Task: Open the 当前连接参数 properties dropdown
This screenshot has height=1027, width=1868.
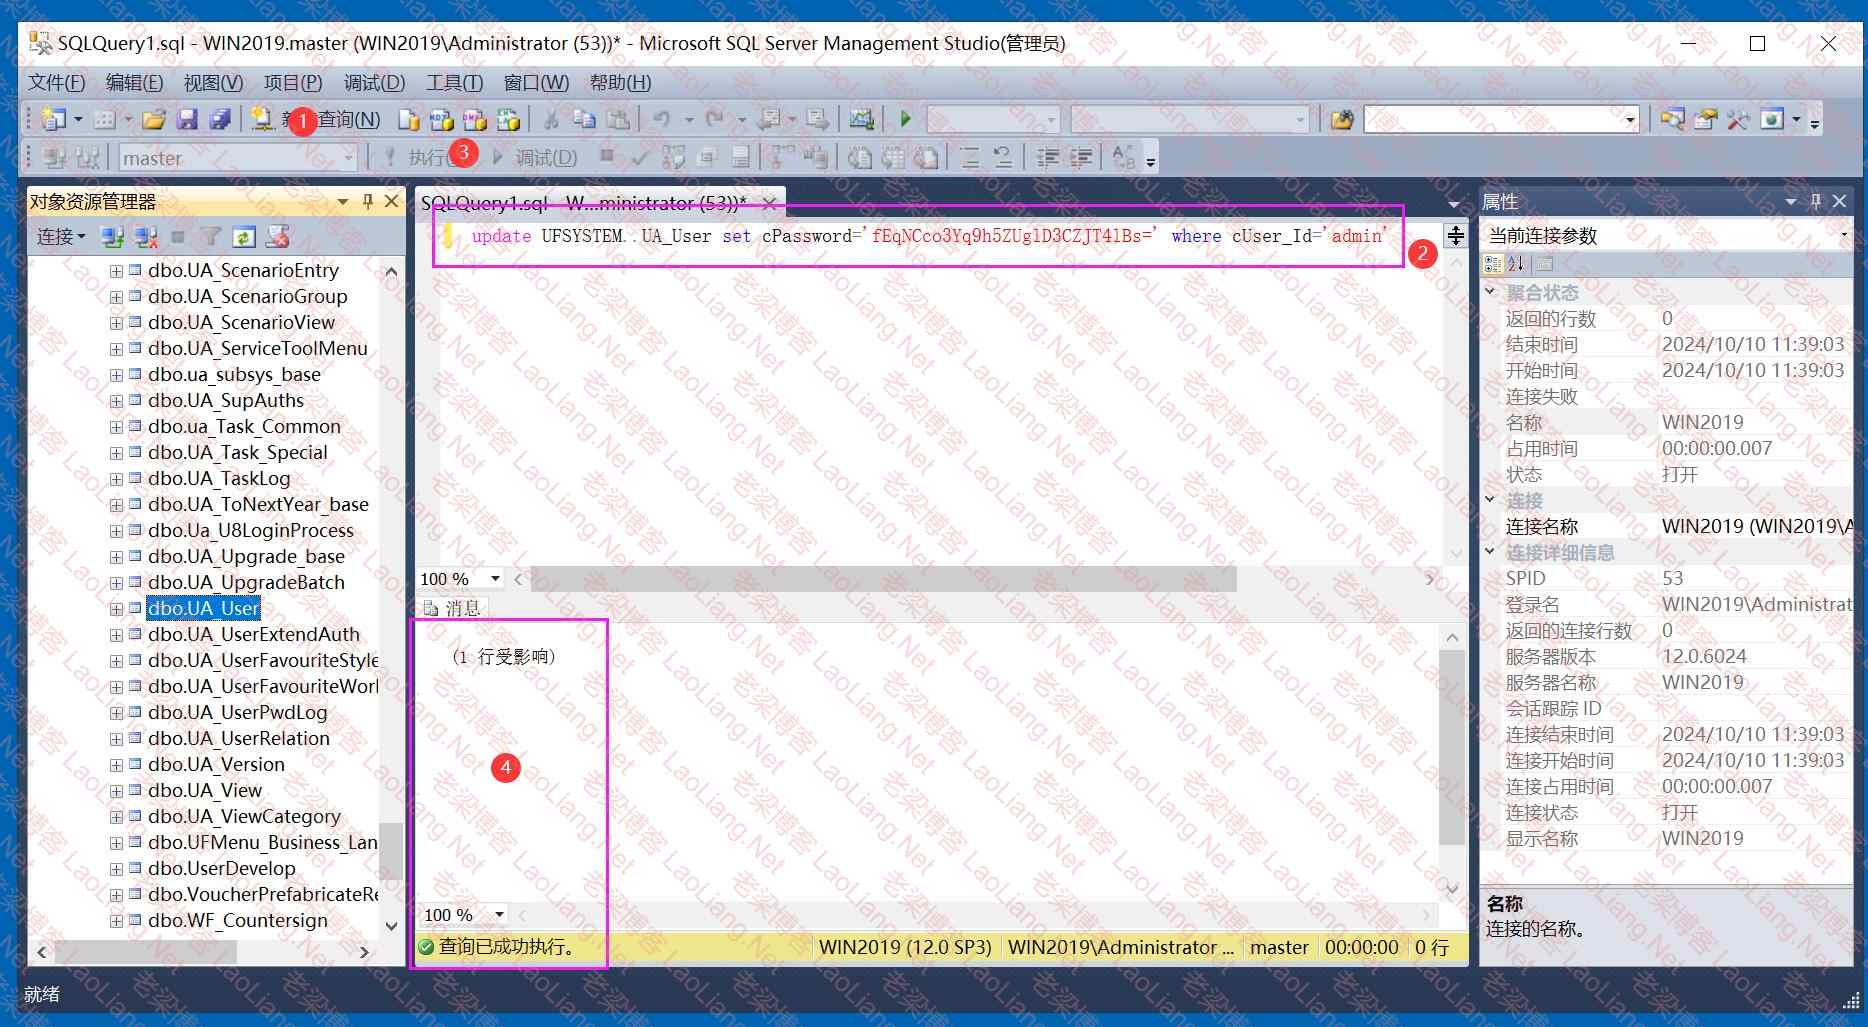Action: click(x=1843, y=236)
